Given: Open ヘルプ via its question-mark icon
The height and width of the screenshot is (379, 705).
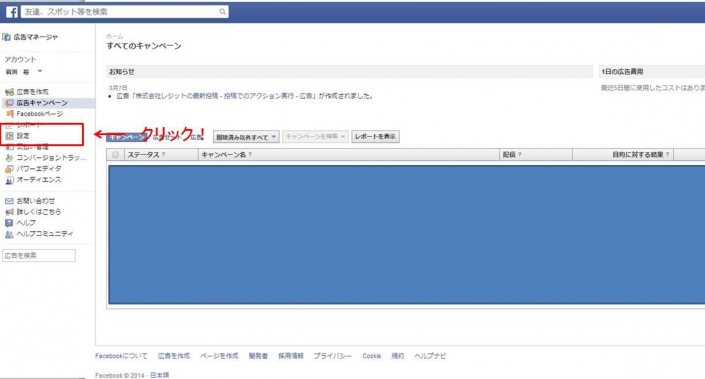Looking at the screenshot, I should (x=9, y=223).
